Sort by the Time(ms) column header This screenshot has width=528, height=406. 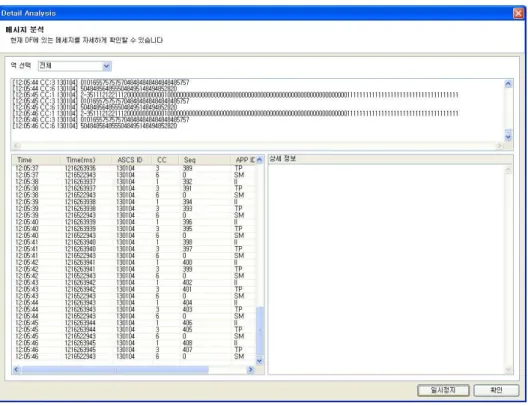pyautogui.click(x=86, y=160)
